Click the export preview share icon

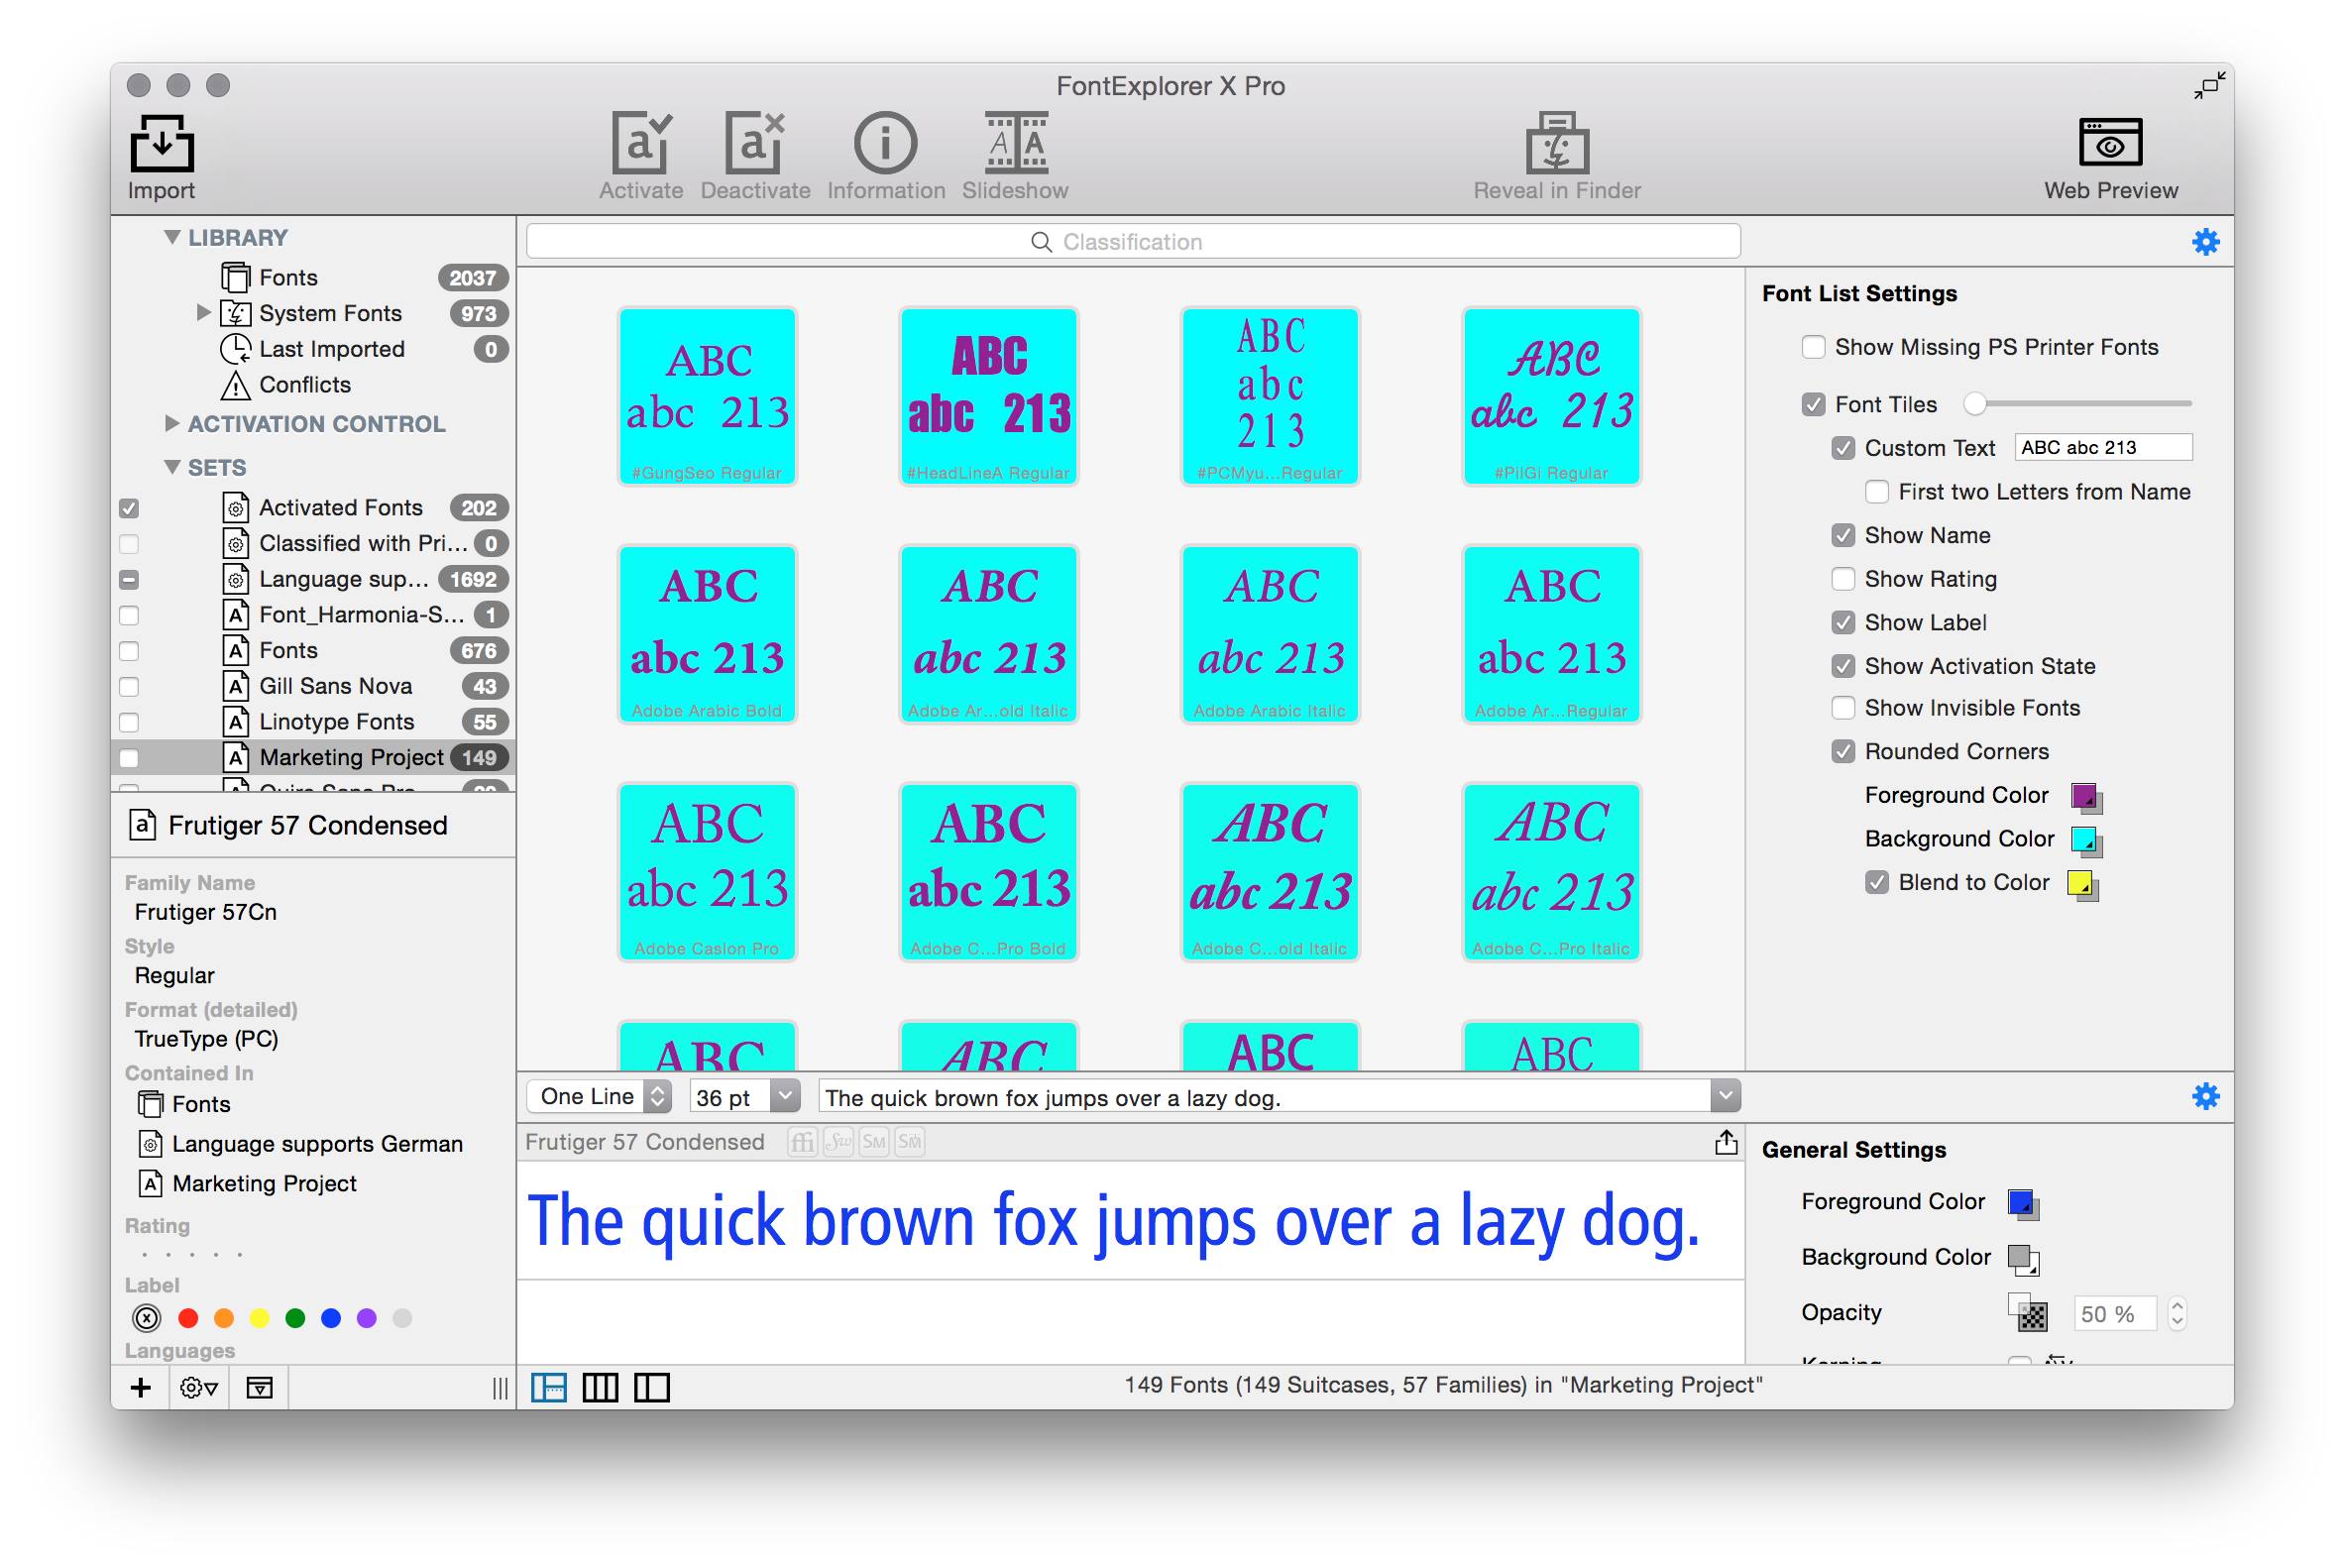(x=1725, y=1142)
